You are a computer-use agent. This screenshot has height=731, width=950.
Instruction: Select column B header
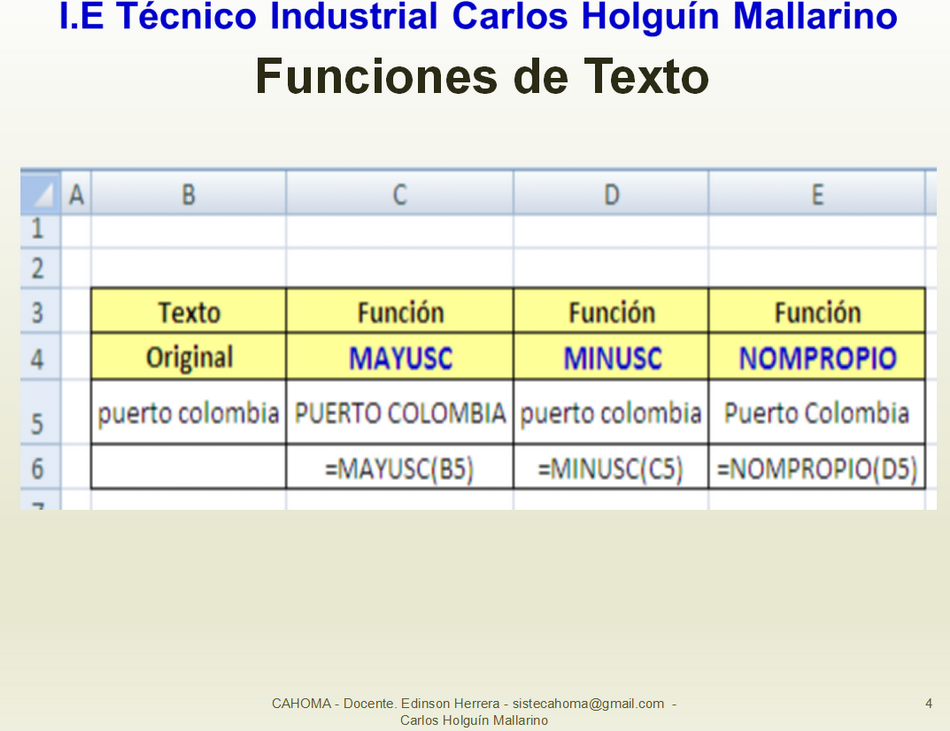tap(188, 194)
